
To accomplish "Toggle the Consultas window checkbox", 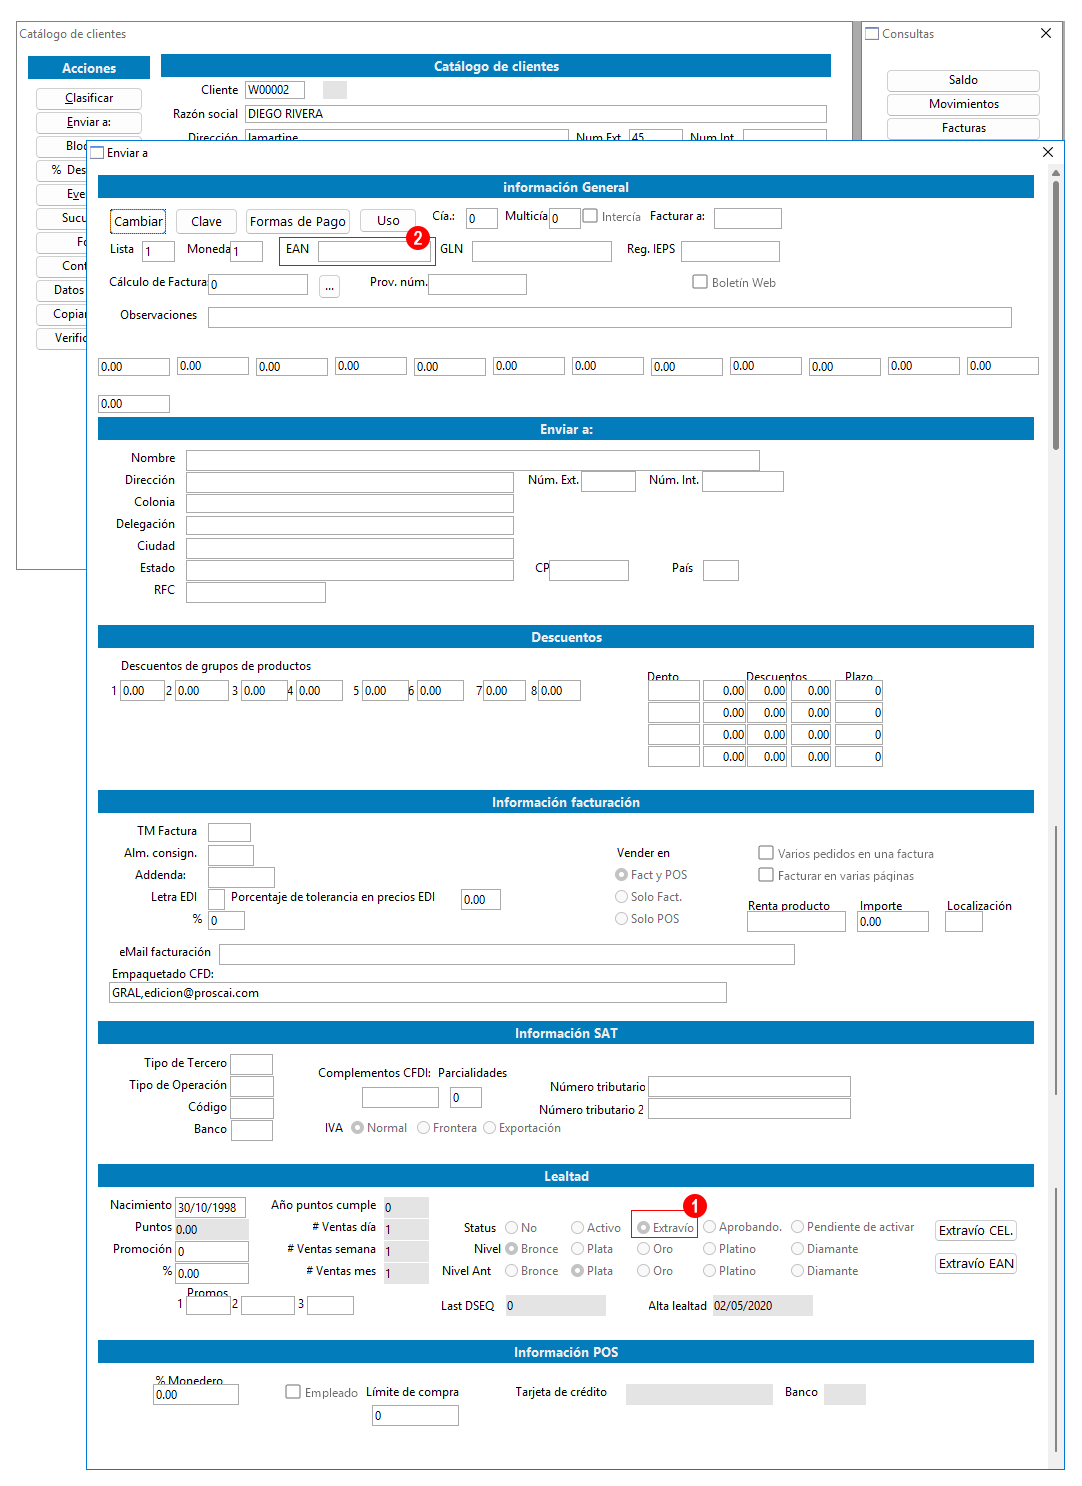I will [x=872, y=34].
